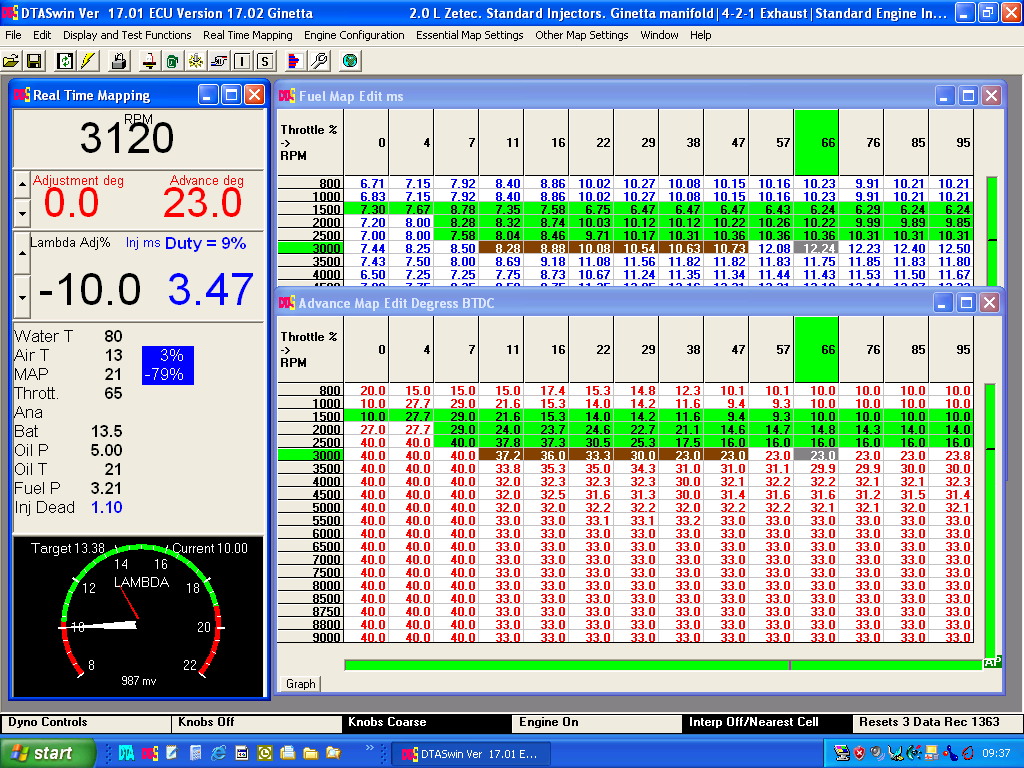The width and height of the screenshot is (1024, 768).
Task: Click the yellow lightning bolt toolbar icon
Action: tap(88, 61)
